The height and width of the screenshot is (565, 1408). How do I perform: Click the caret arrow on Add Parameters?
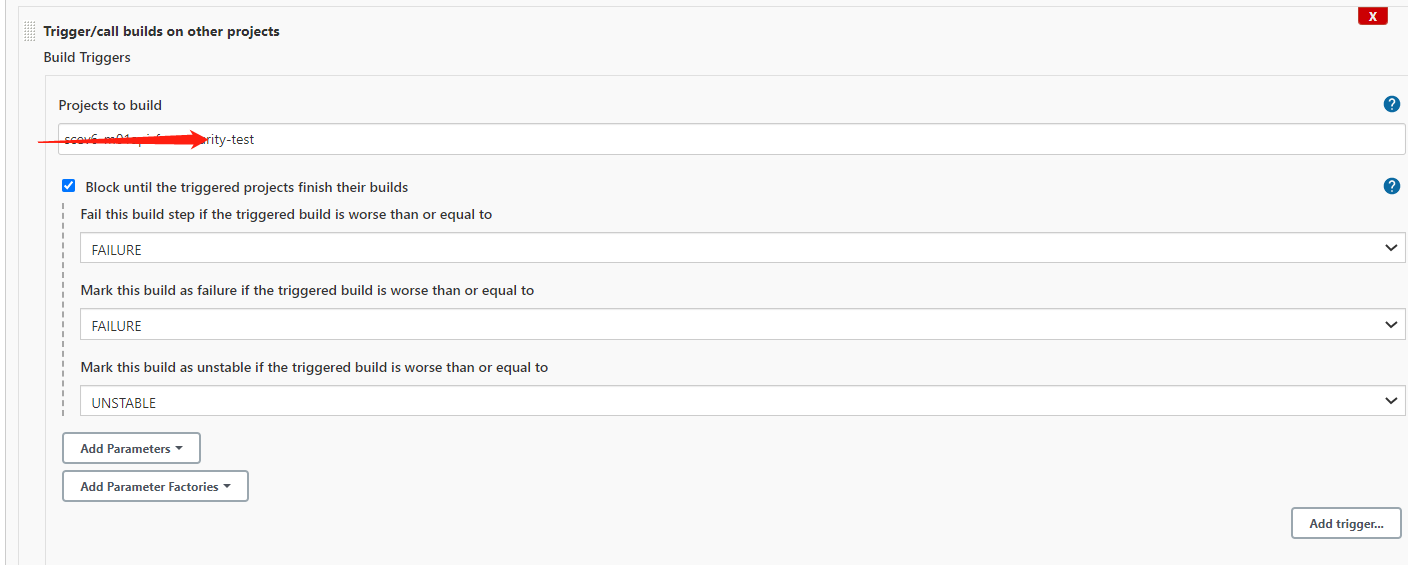click(x=179, y=449)
